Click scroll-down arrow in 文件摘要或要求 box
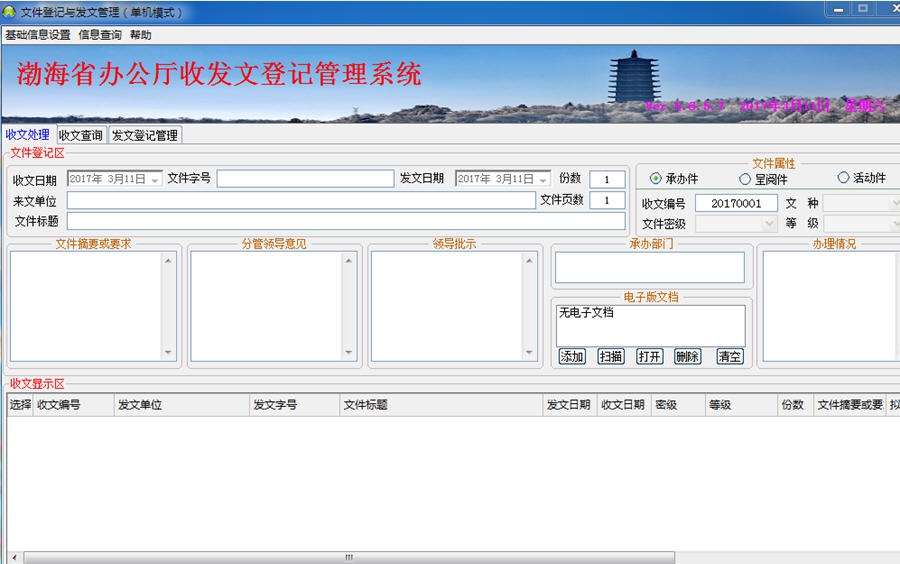Image resolution: width=900 pixels, height=564 pixels. click(168, 352)
